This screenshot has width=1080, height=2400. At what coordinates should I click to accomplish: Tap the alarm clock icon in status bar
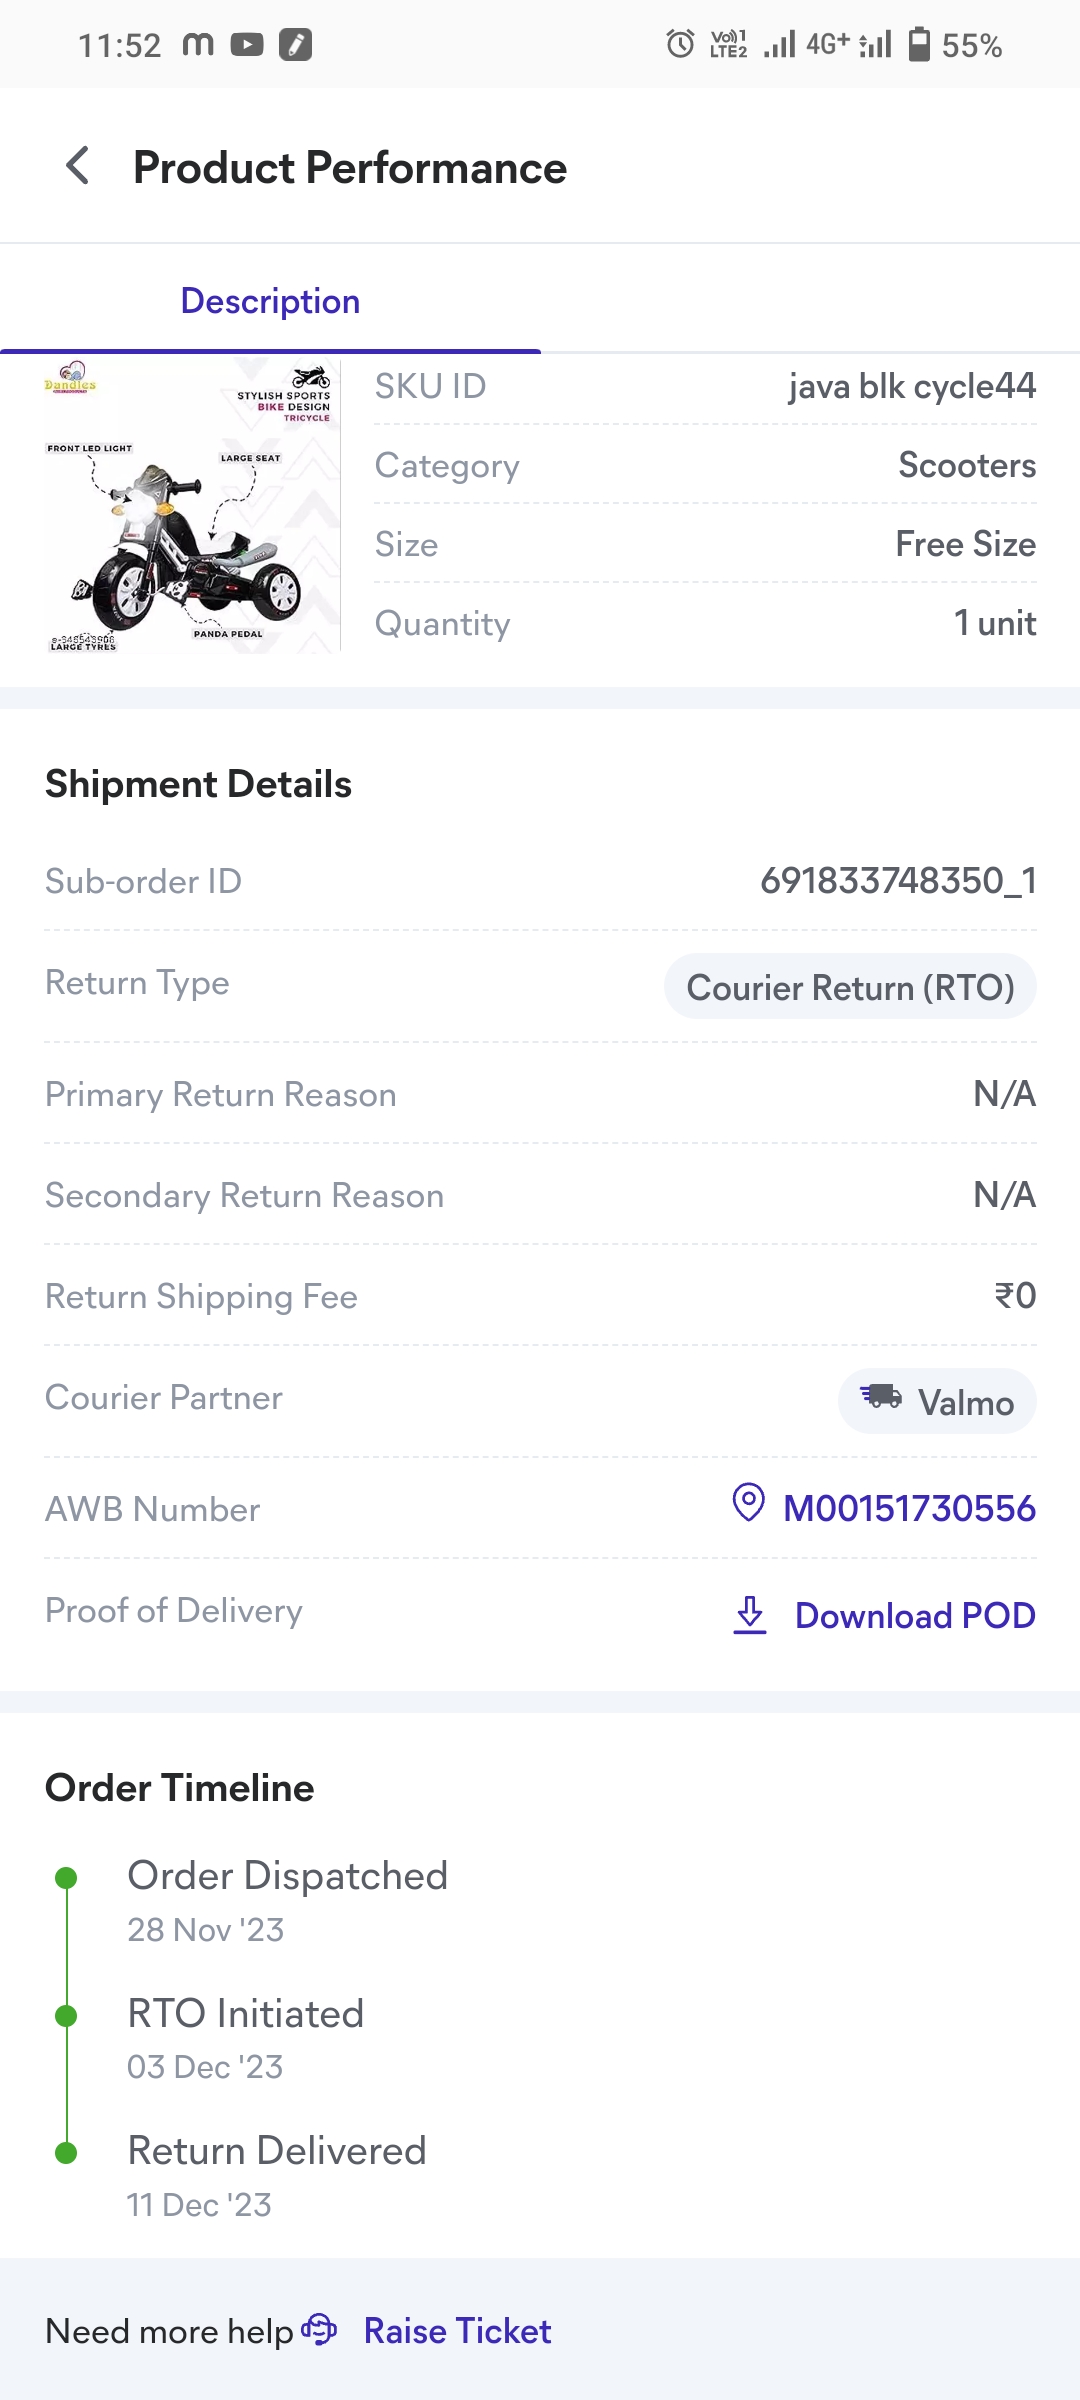pyautogui.click(x=680, y=44)
